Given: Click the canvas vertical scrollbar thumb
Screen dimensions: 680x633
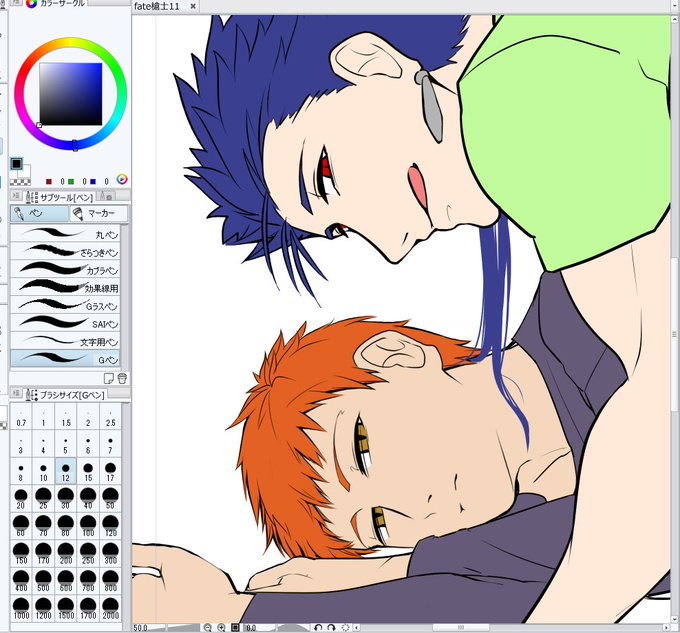Looking at the screenshot, I should [674, 334].
